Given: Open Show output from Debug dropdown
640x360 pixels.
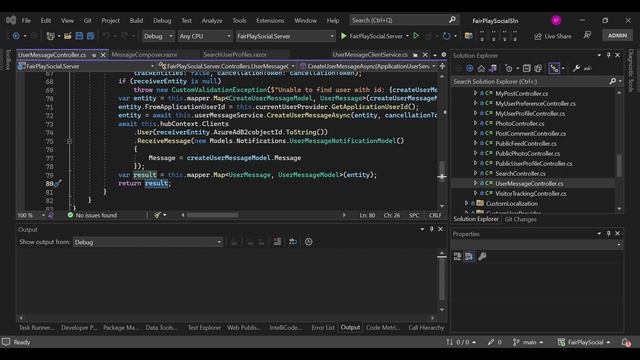Looking at the screenshot, I should click(x=148, y=242).
